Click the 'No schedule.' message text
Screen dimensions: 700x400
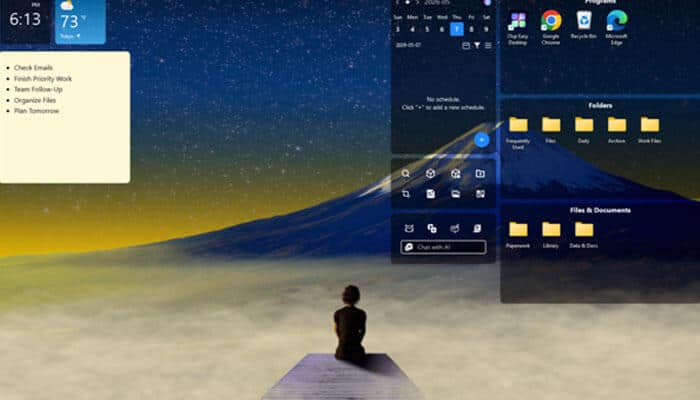(x=443, y=99)
